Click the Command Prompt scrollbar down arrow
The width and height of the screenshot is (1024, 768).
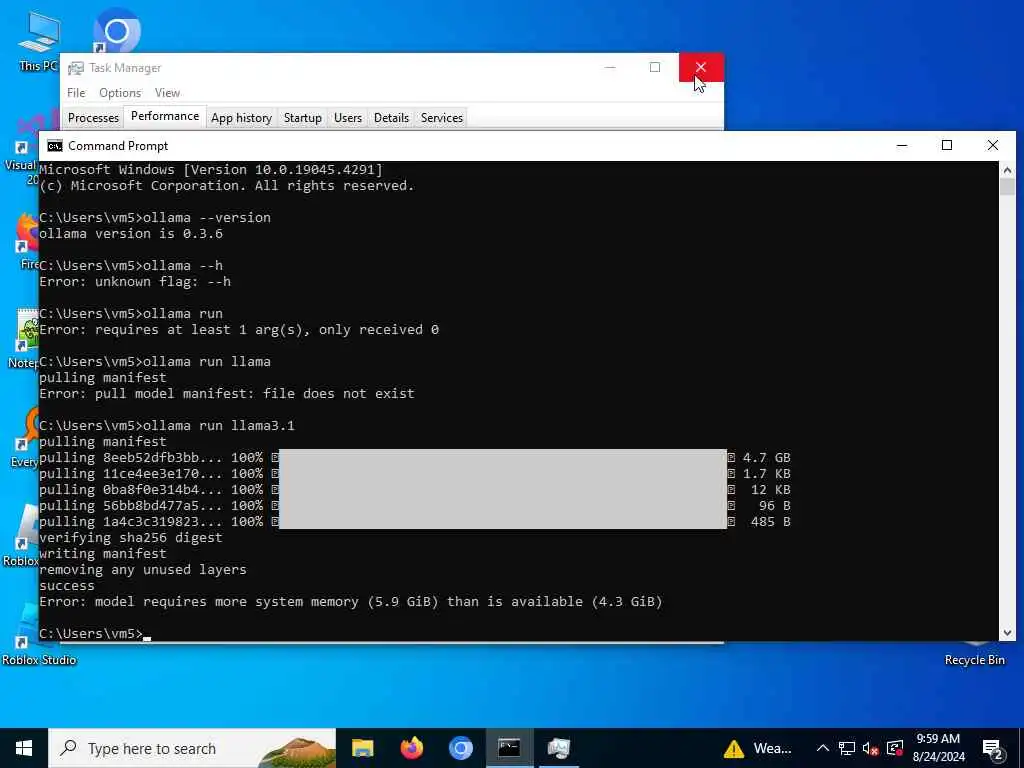1007,632
